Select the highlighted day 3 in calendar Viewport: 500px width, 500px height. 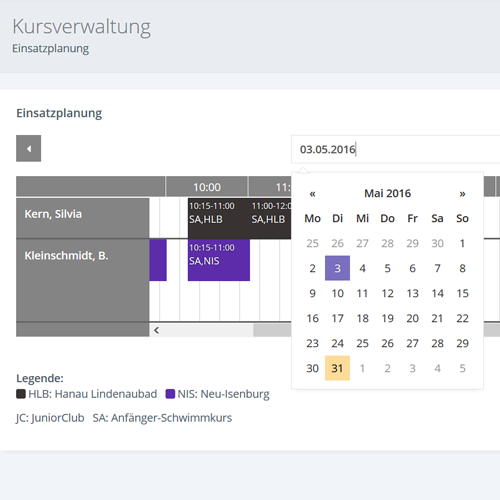point(337,268)
